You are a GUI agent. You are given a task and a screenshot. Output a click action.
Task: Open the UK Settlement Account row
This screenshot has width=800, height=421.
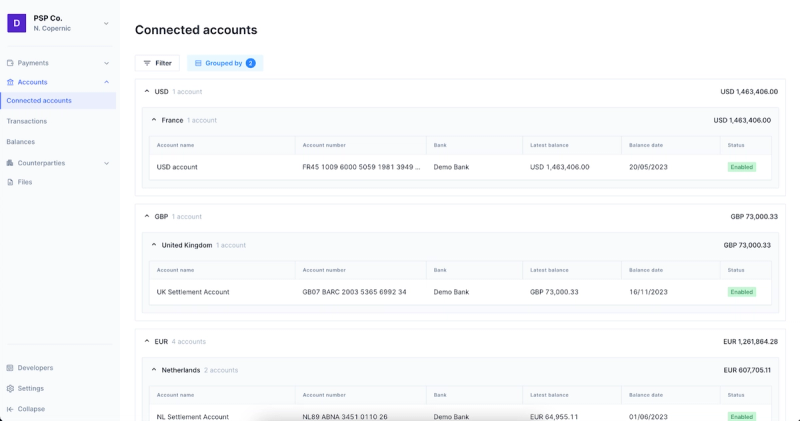pos(460,292)
